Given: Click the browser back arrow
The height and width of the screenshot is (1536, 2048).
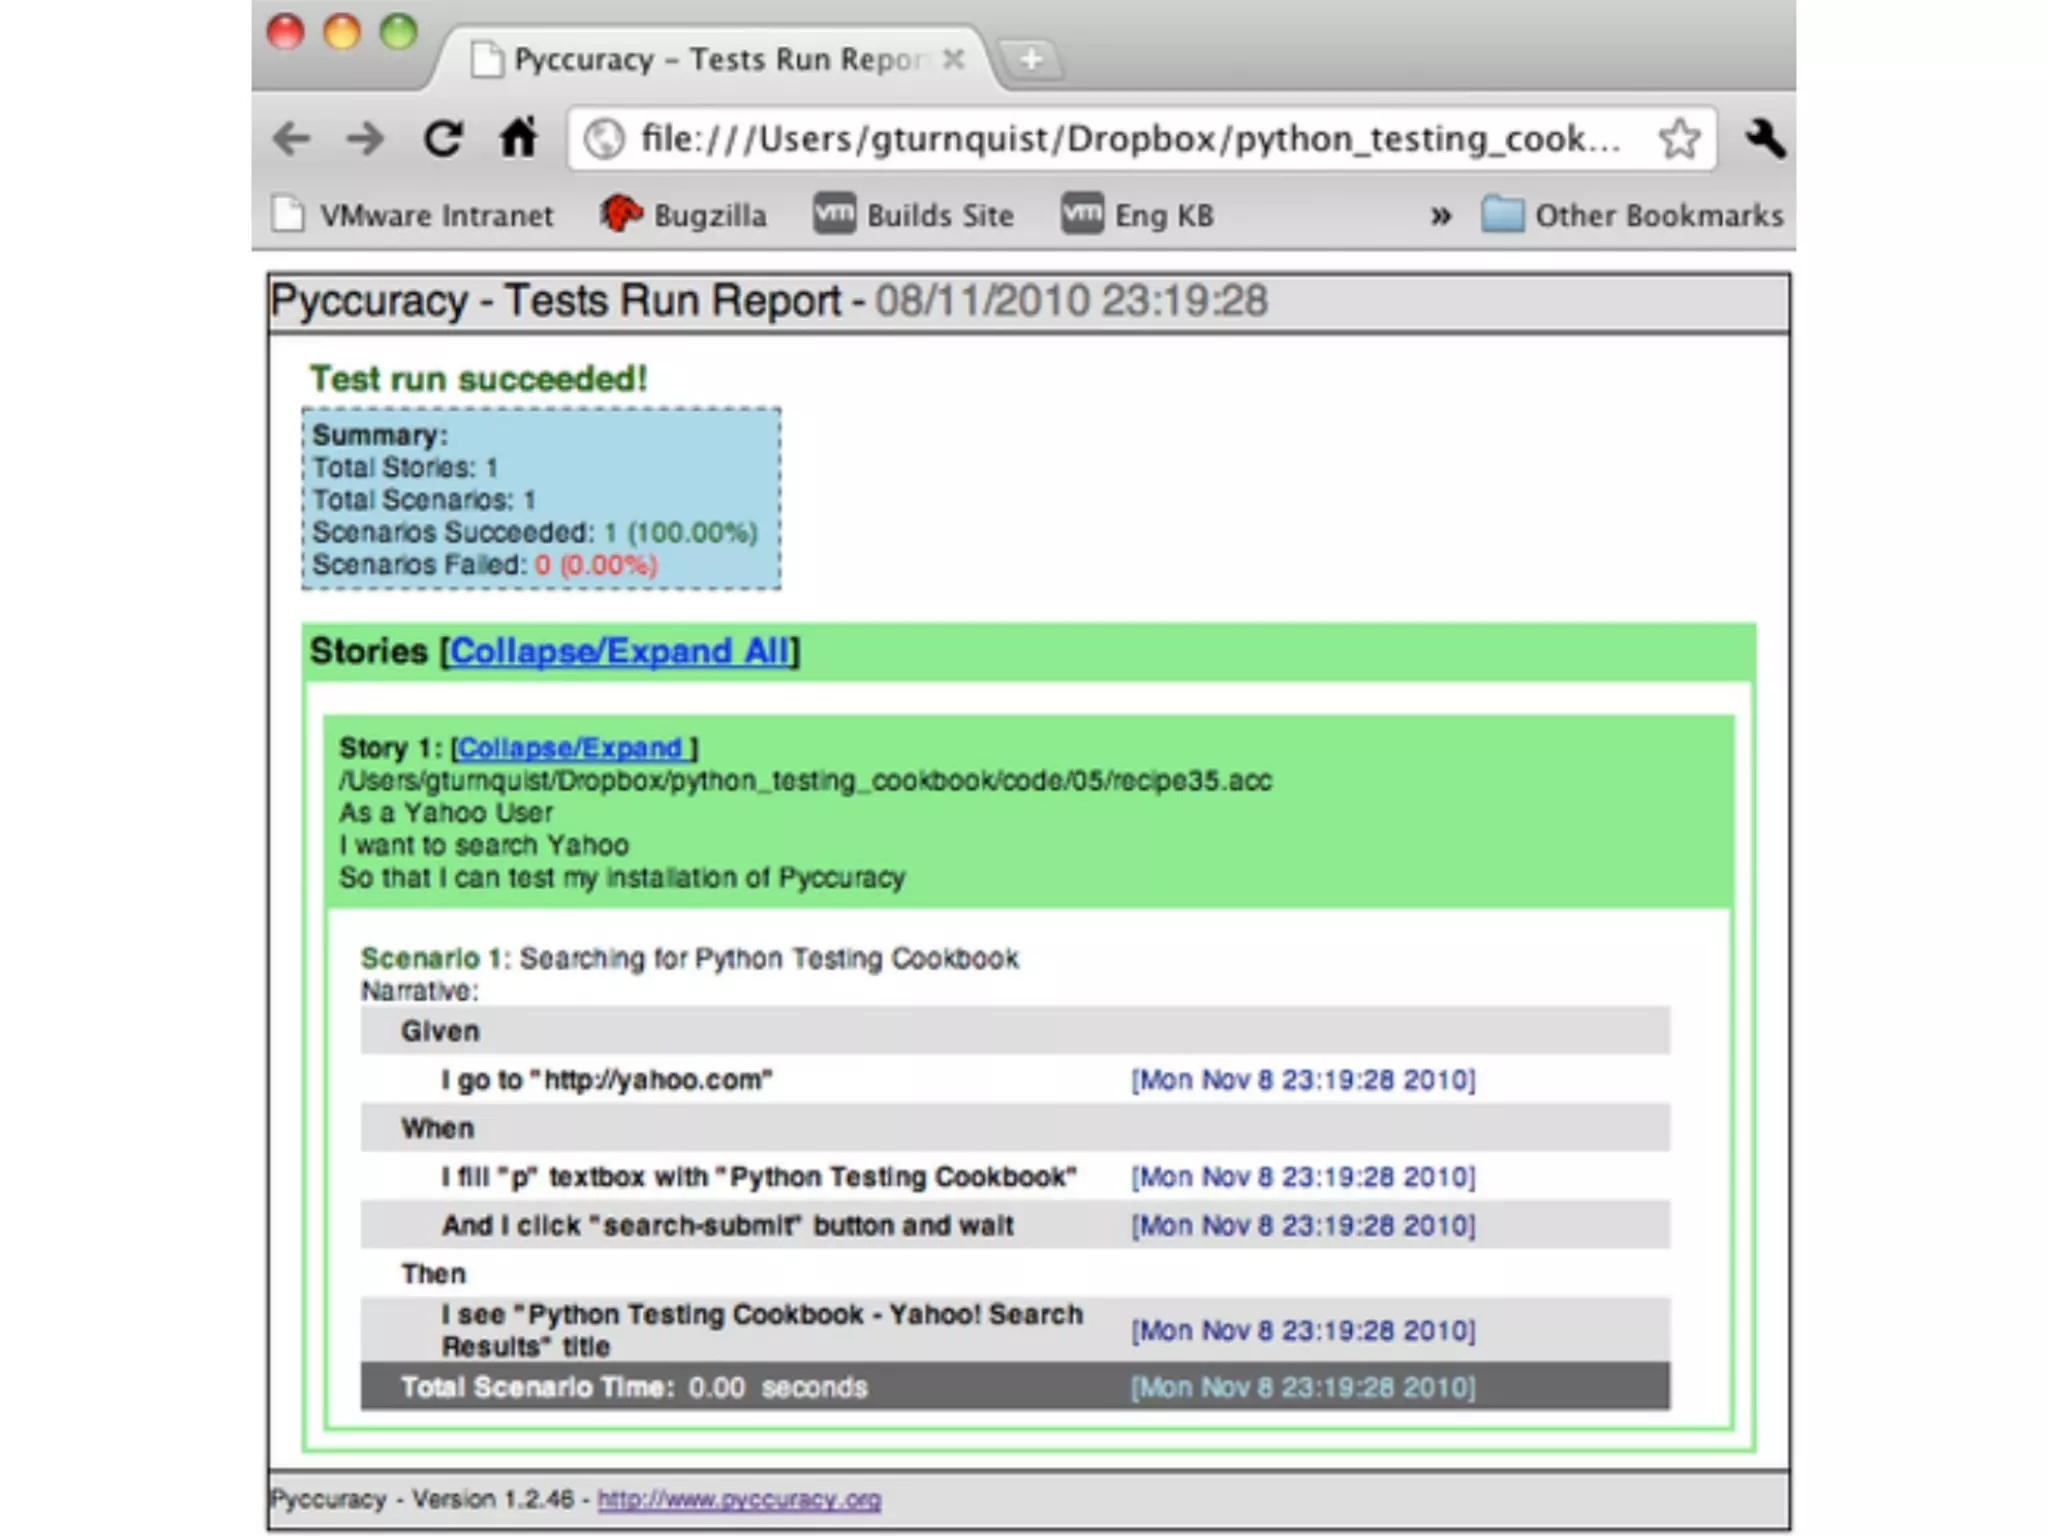Looking at the screenshot, I should 292,138.
